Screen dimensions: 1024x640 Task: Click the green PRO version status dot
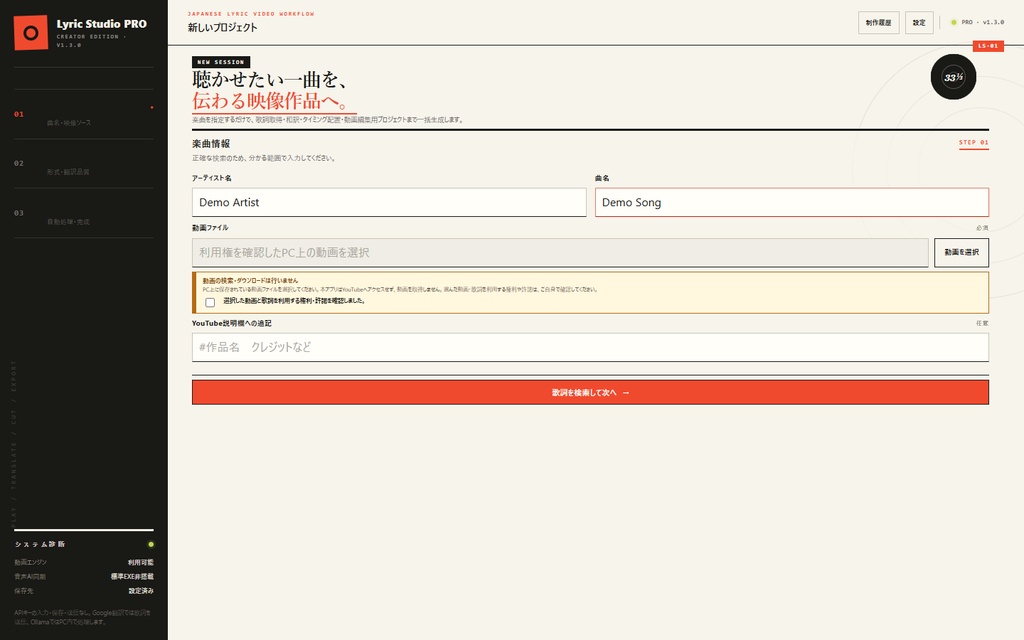[953, 22]
